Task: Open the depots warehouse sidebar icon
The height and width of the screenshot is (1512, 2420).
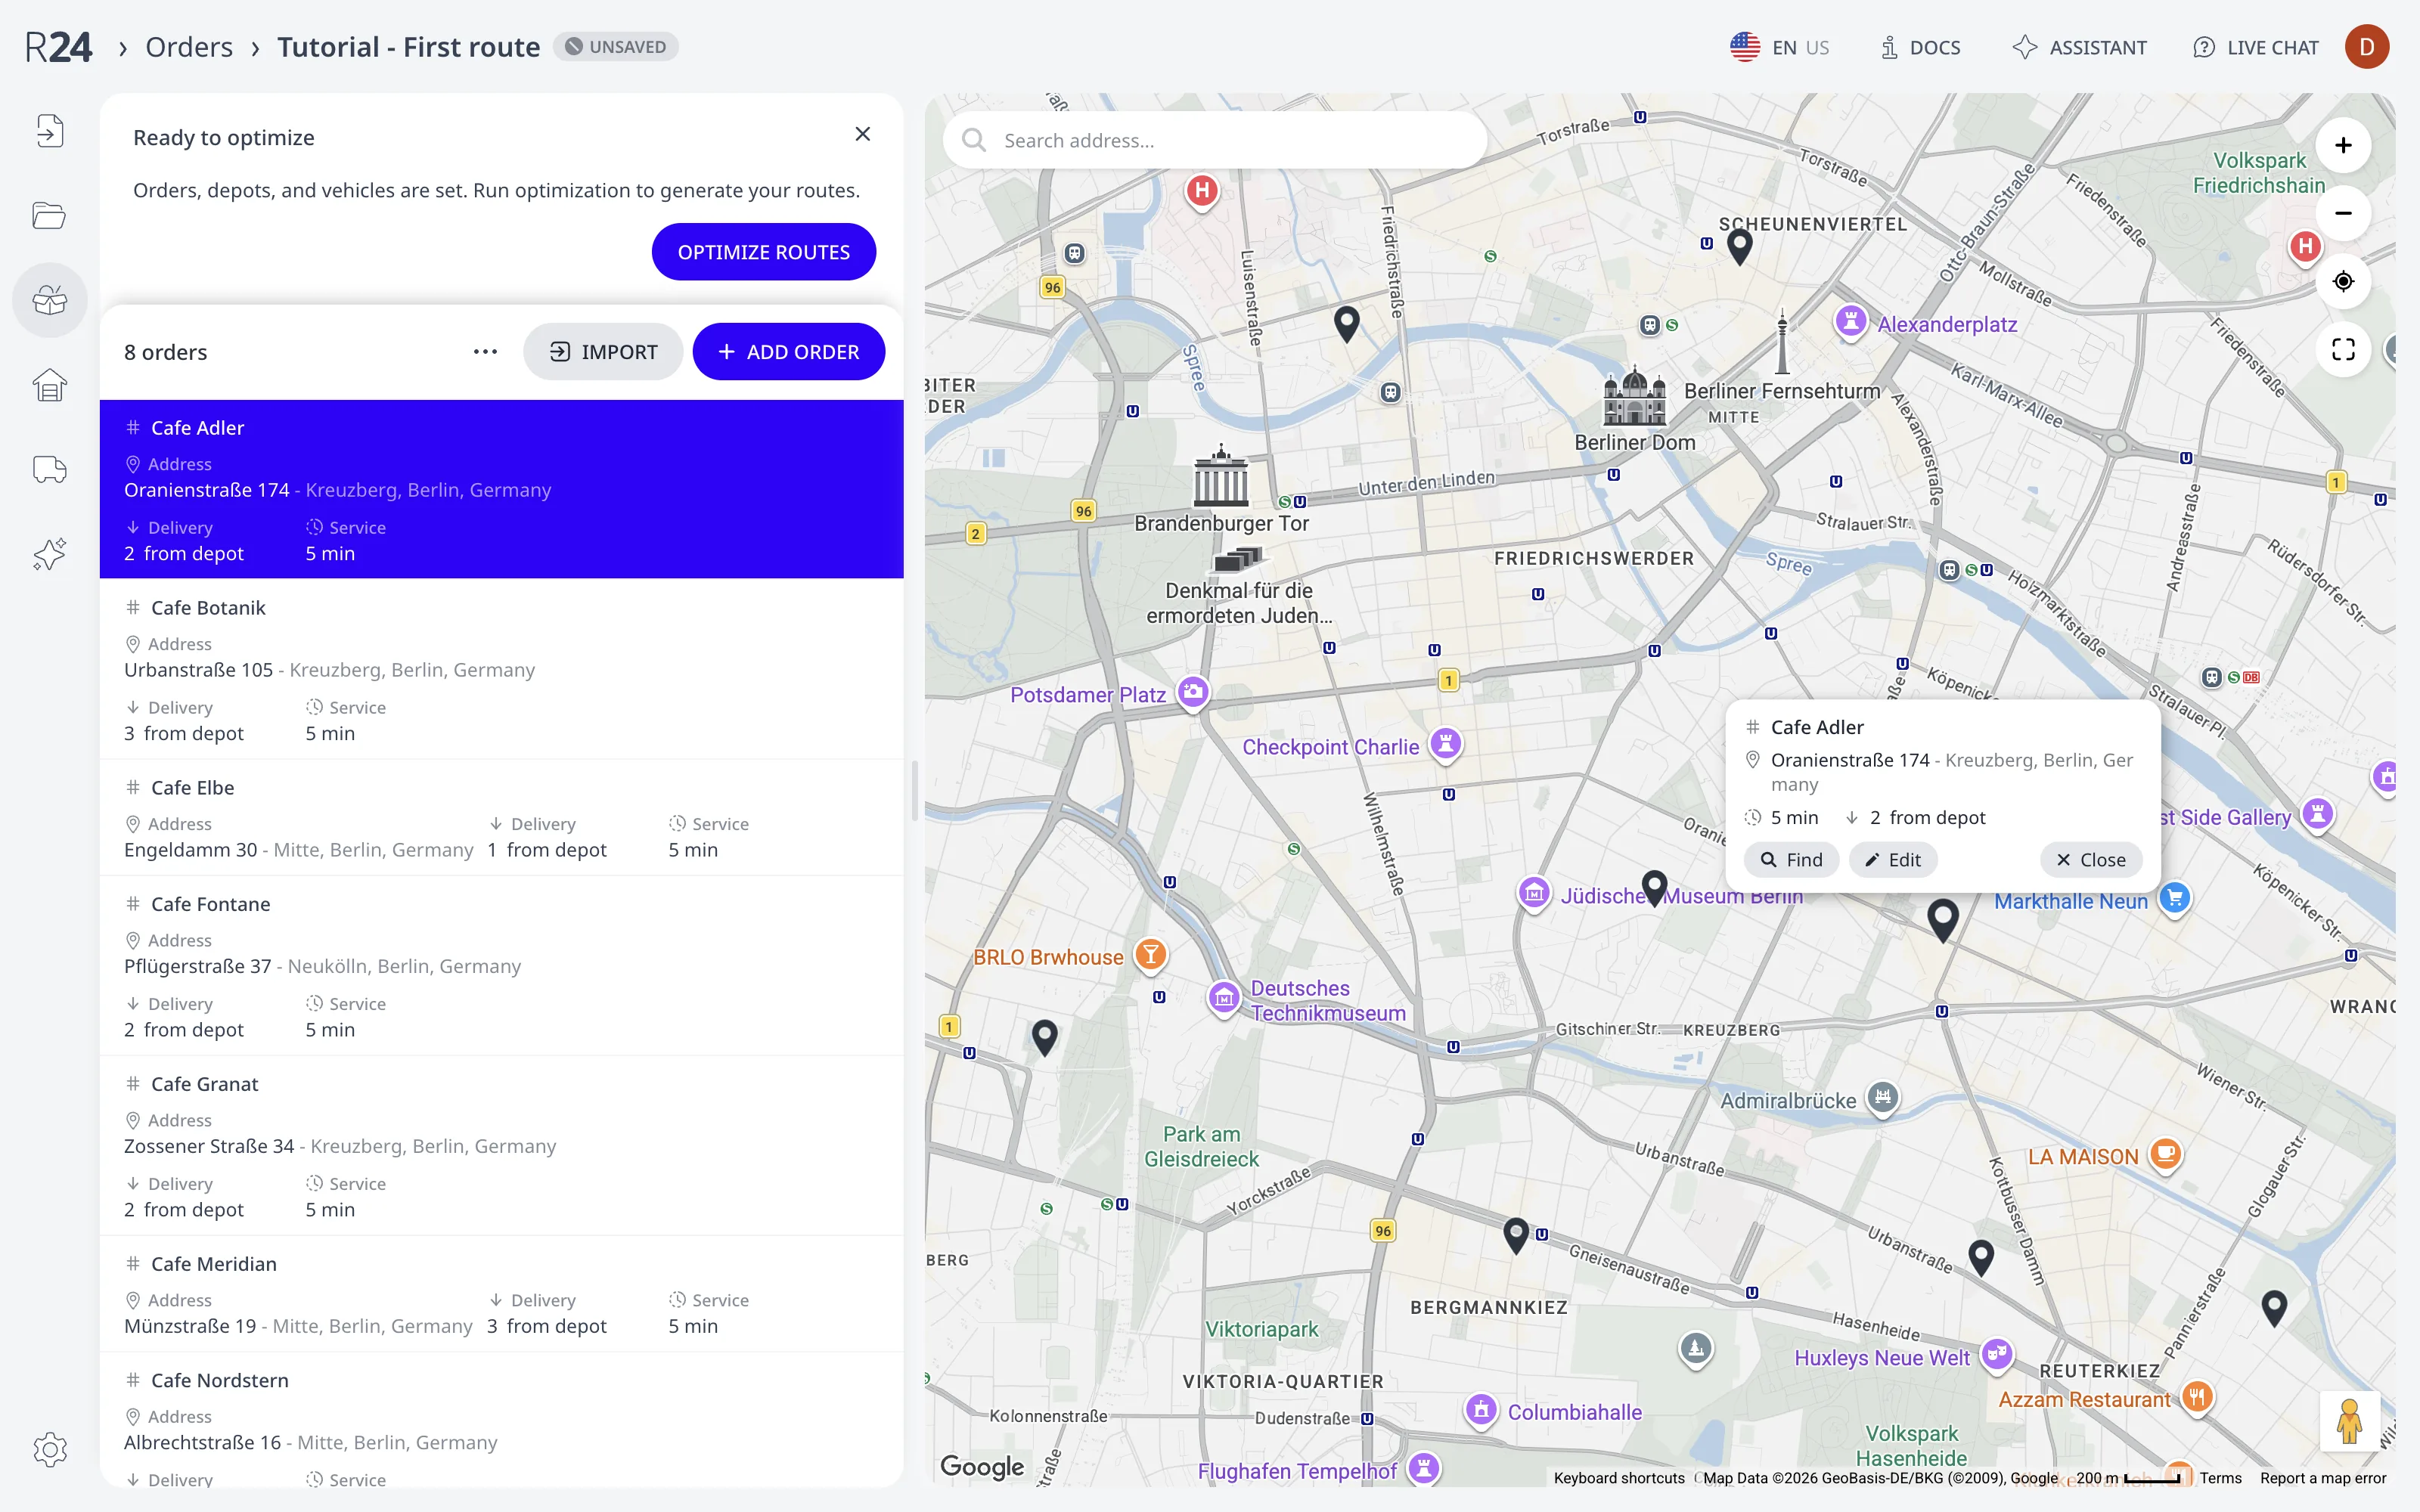Action: (49, 385)
